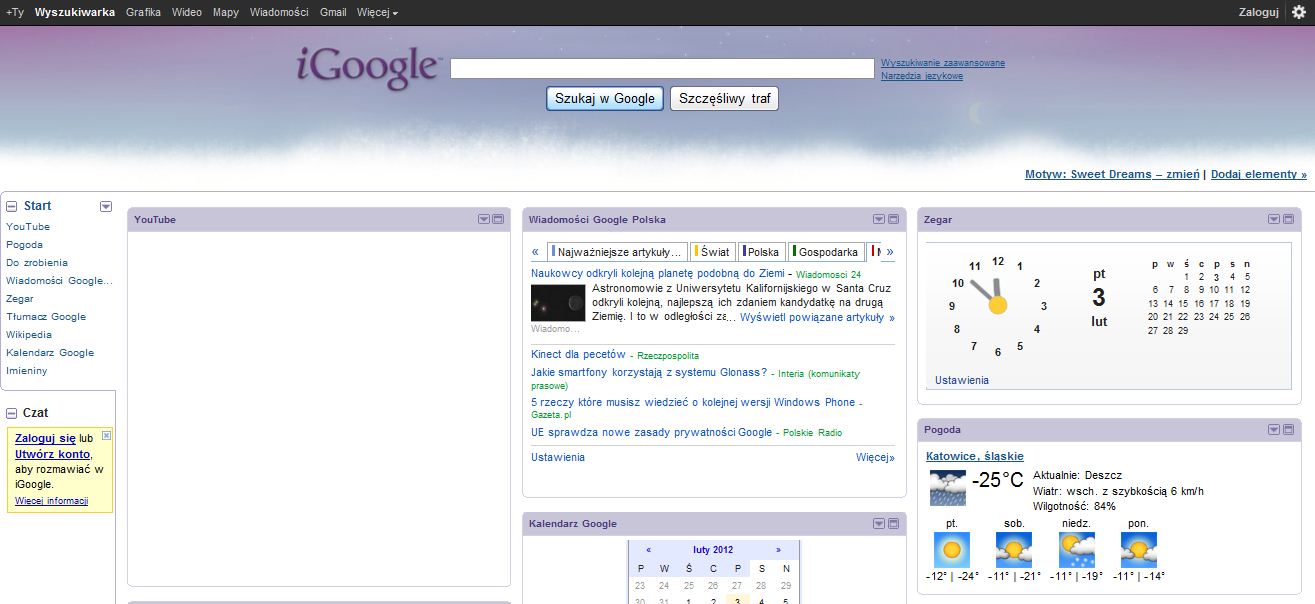Open Ustawienia in the news gadget
This screenshot has width=1315, height=604.
[x=558, y=457]
